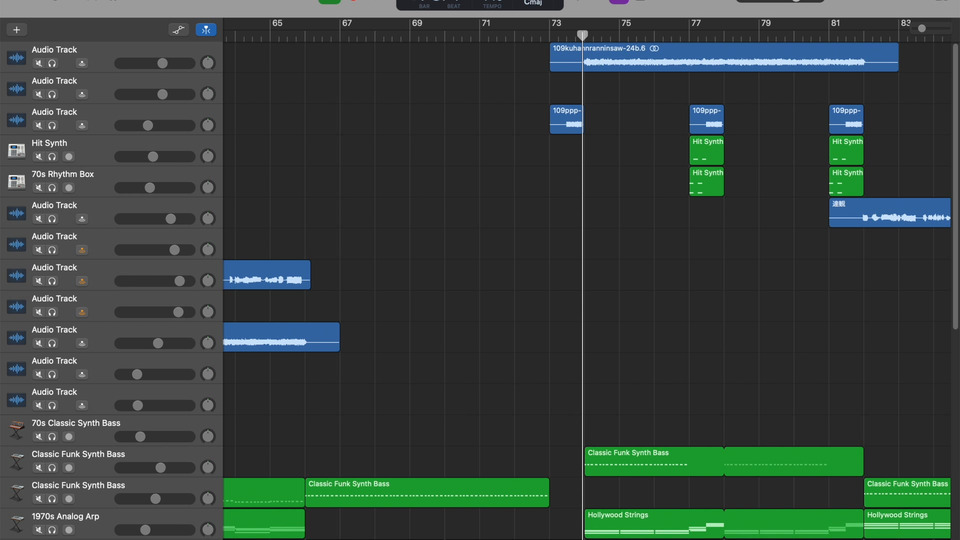Record-enable the 1970s Analog Arp track

69,530
